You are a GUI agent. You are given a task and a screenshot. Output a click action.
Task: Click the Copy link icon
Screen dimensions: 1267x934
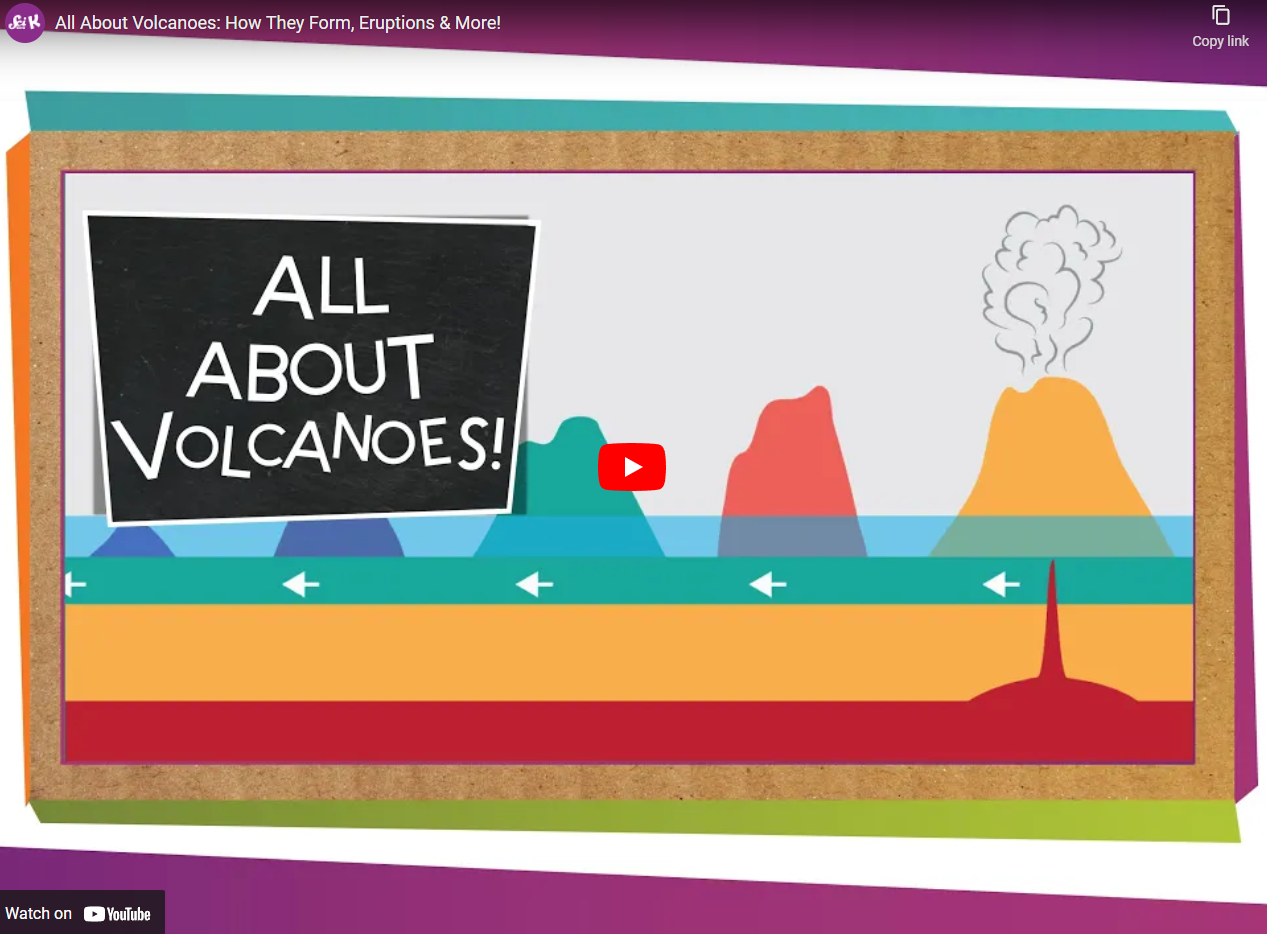[1221, 15]
